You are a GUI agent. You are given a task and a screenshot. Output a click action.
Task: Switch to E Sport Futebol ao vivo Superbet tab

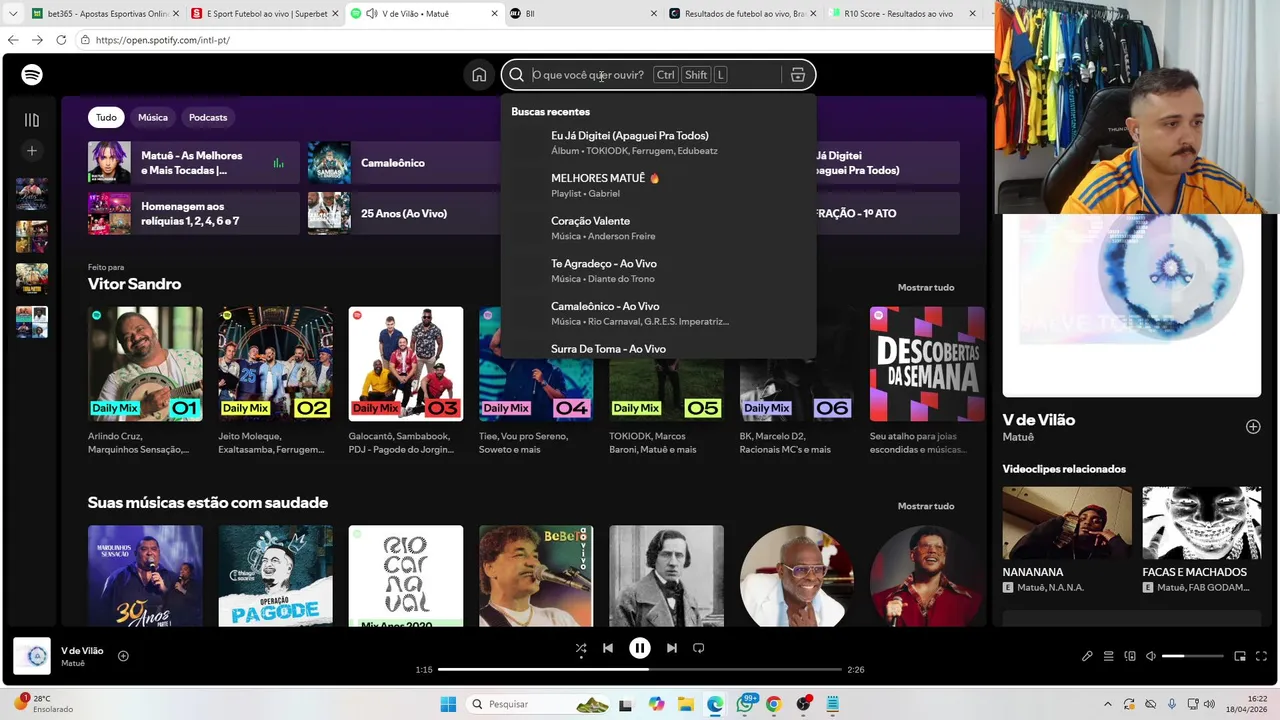point(264,14)
